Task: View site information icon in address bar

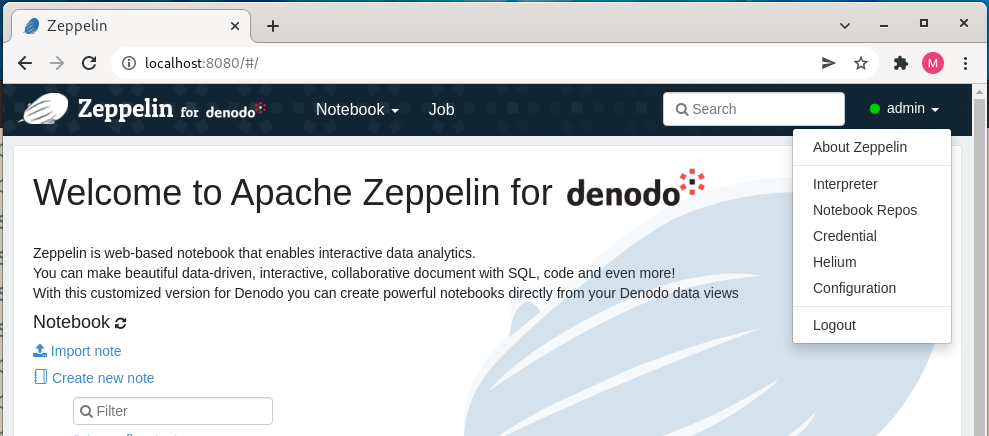Action: click(129, 63)
